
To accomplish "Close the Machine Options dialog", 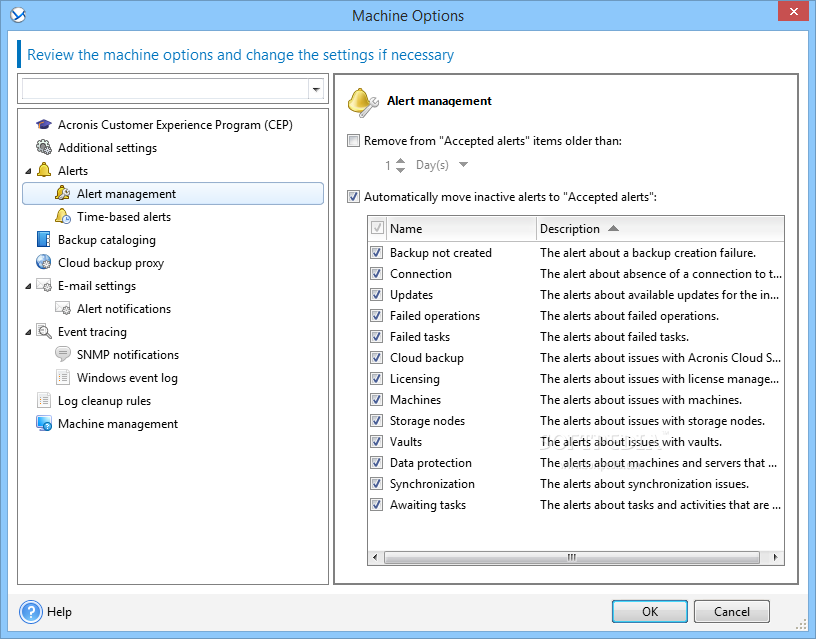I will point(793,11).
